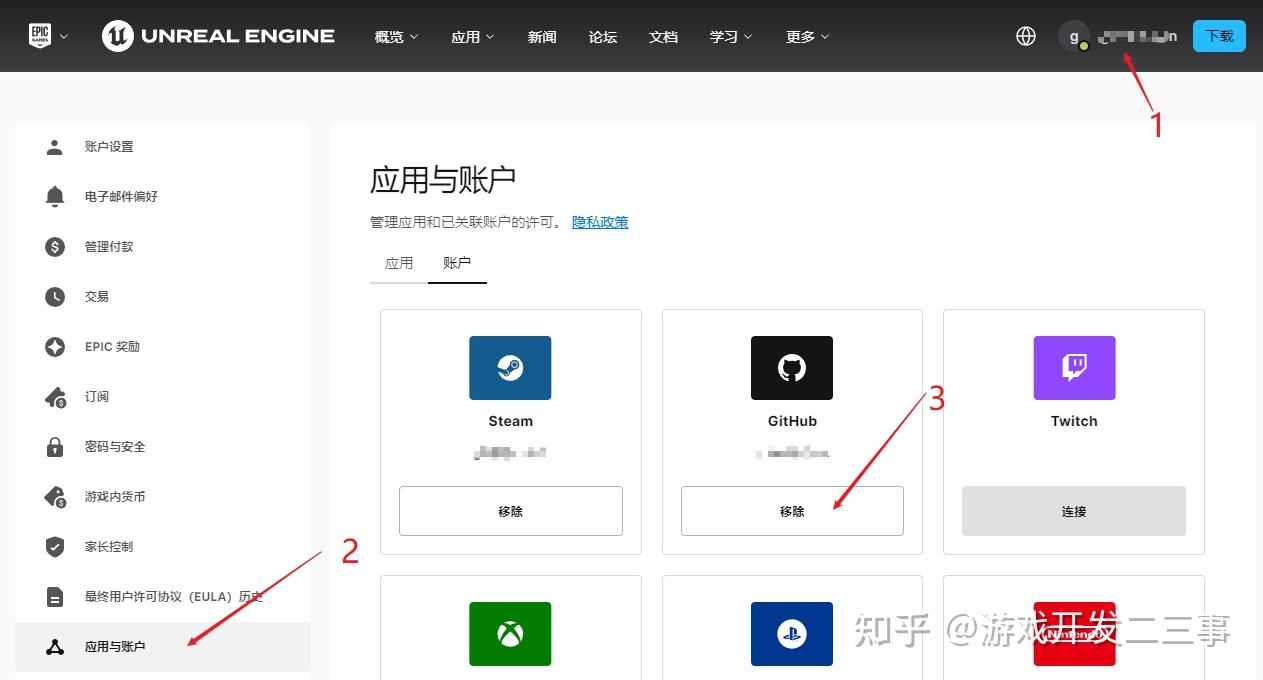Click the Steam card title text
Image resolution: width=1263 pixels, height=680 pixels.
pyautogui.click(x=510, y=421)
